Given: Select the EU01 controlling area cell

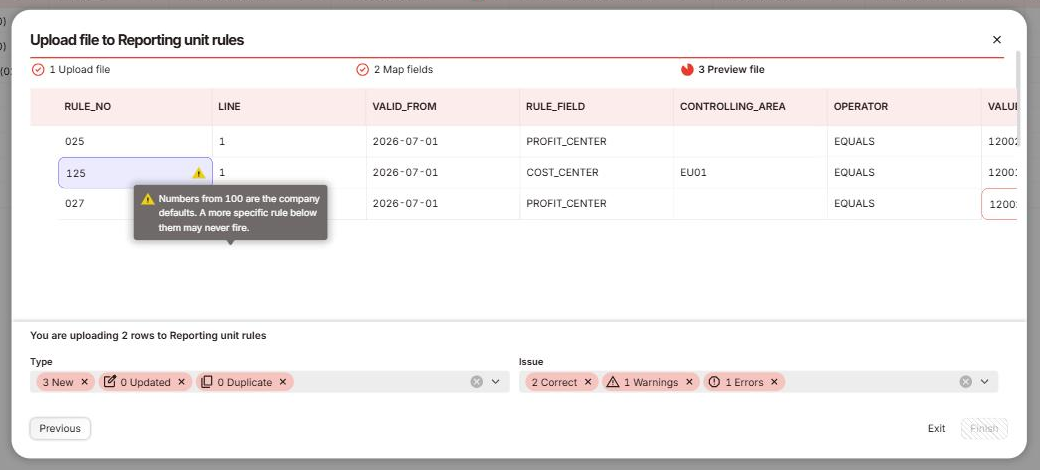Looking at the screenshot, I should point(751,173).
